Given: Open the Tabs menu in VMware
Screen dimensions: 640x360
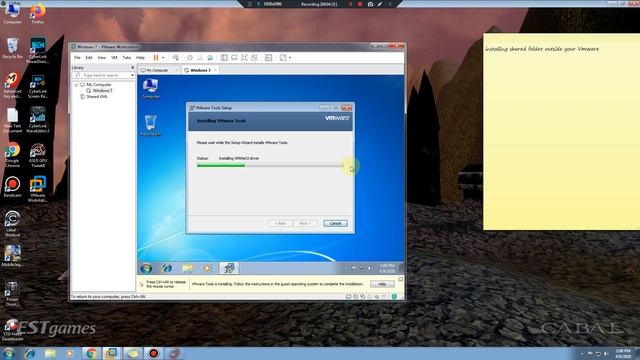Looking at the screenshot, I should click(127, 58).
